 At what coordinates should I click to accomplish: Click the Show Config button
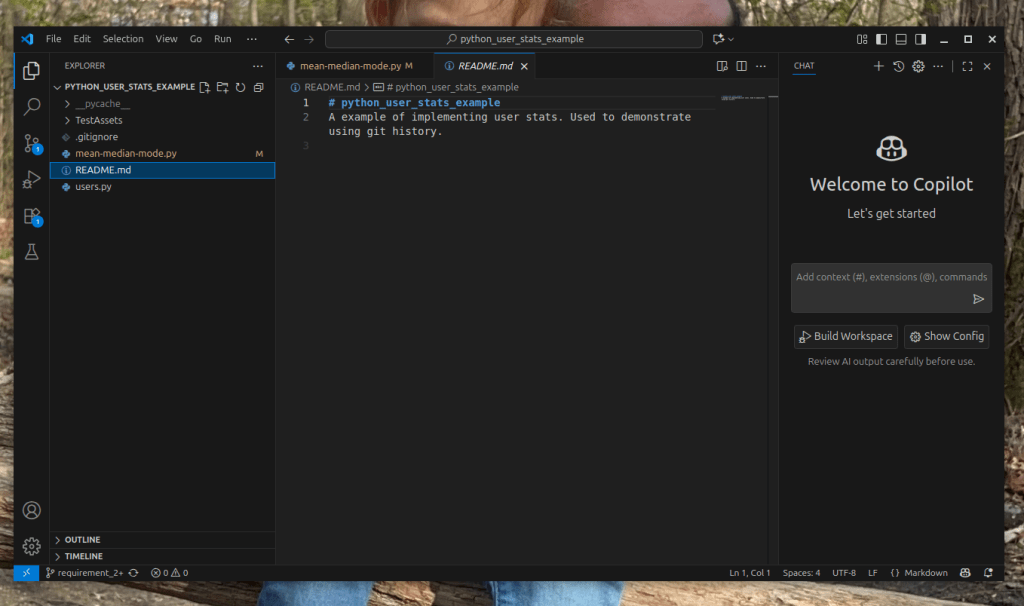(x=946, y=337)
